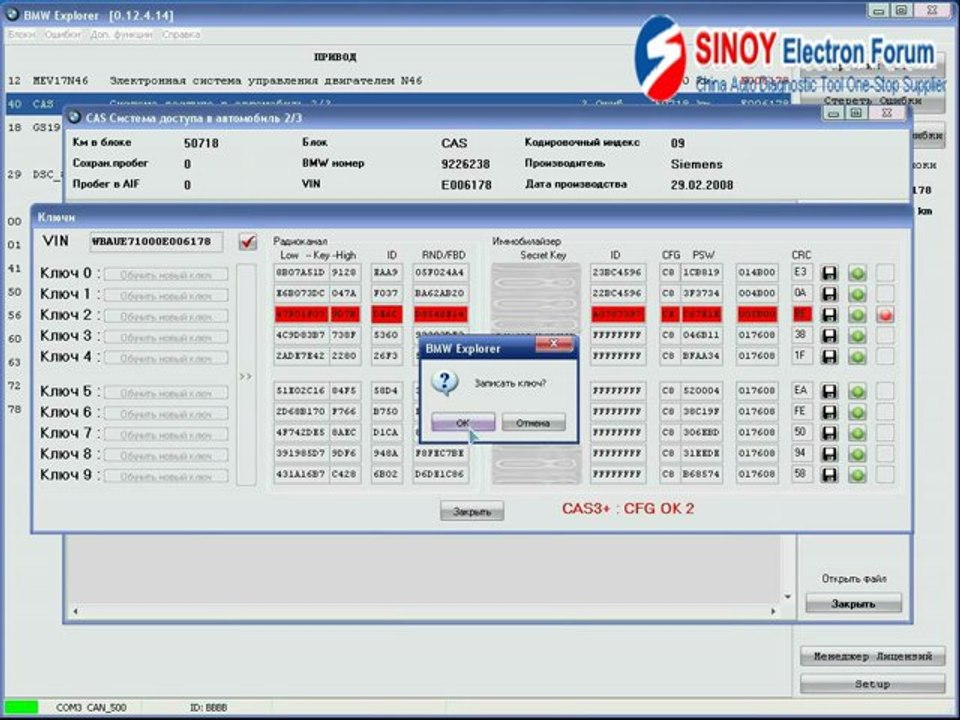Click Стереть Ошибки button
The image size is (960, 720).
[x=872, y=102]
